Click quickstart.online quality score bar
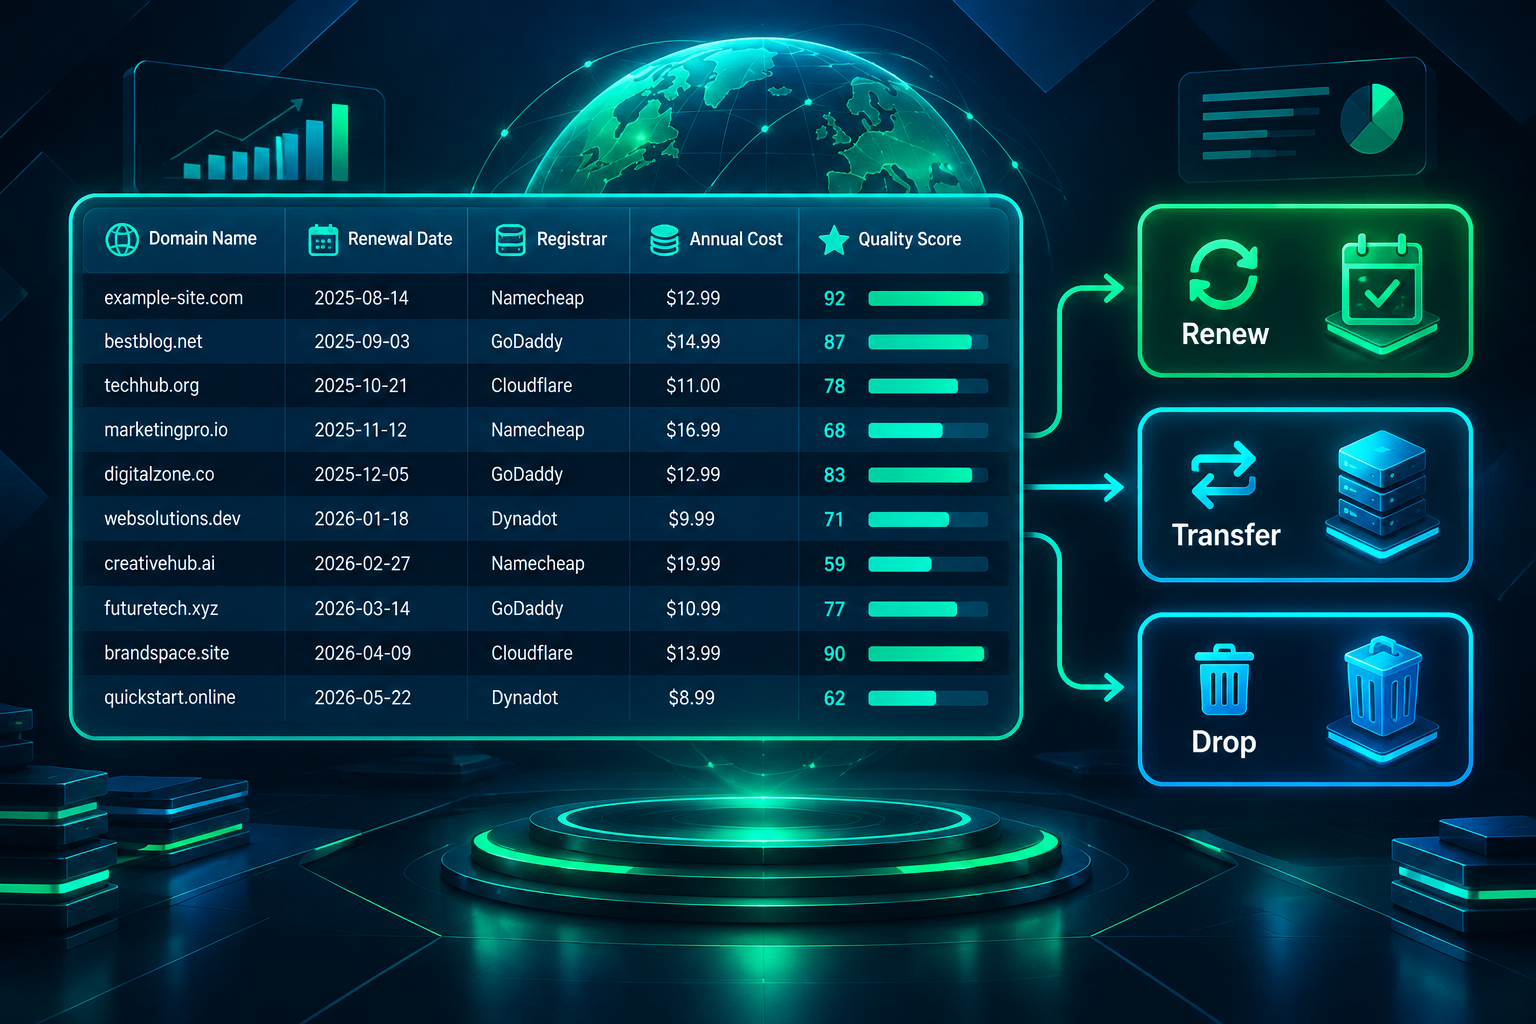Image resolution: width=1536 pixels, height=1024 pixels. pos(928,698)
